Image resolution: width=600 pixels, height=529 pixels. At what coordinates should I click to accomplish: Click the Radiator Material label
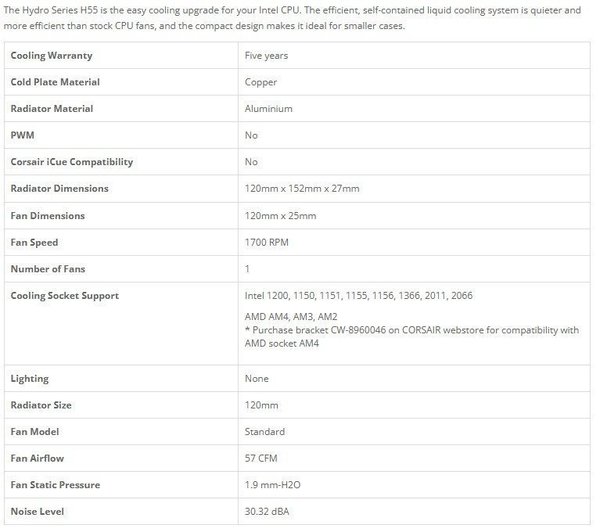[52, 109]
